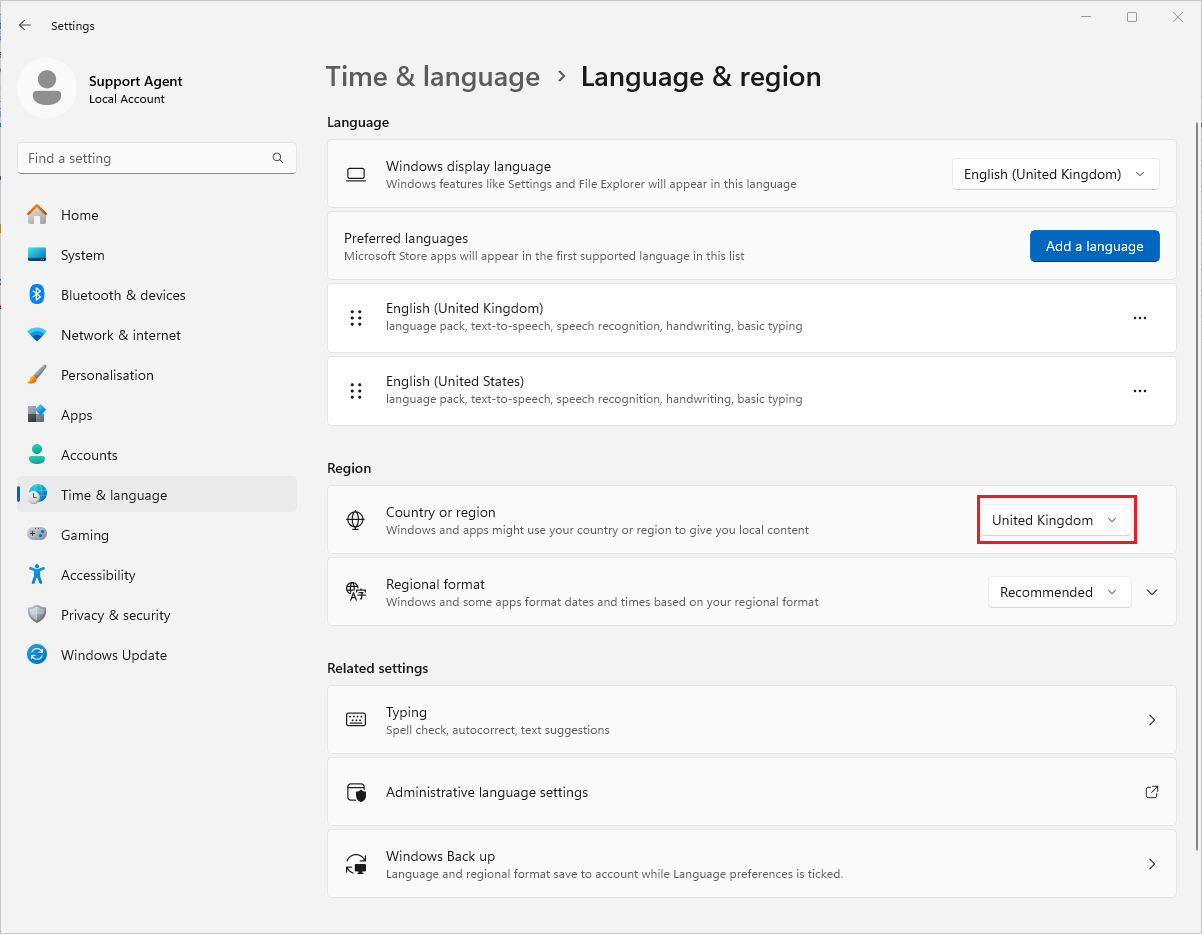This screenshot has width=1202, height=934.
Task: Open the Regional format Recommended dropdown
Action: (1059, 592)
